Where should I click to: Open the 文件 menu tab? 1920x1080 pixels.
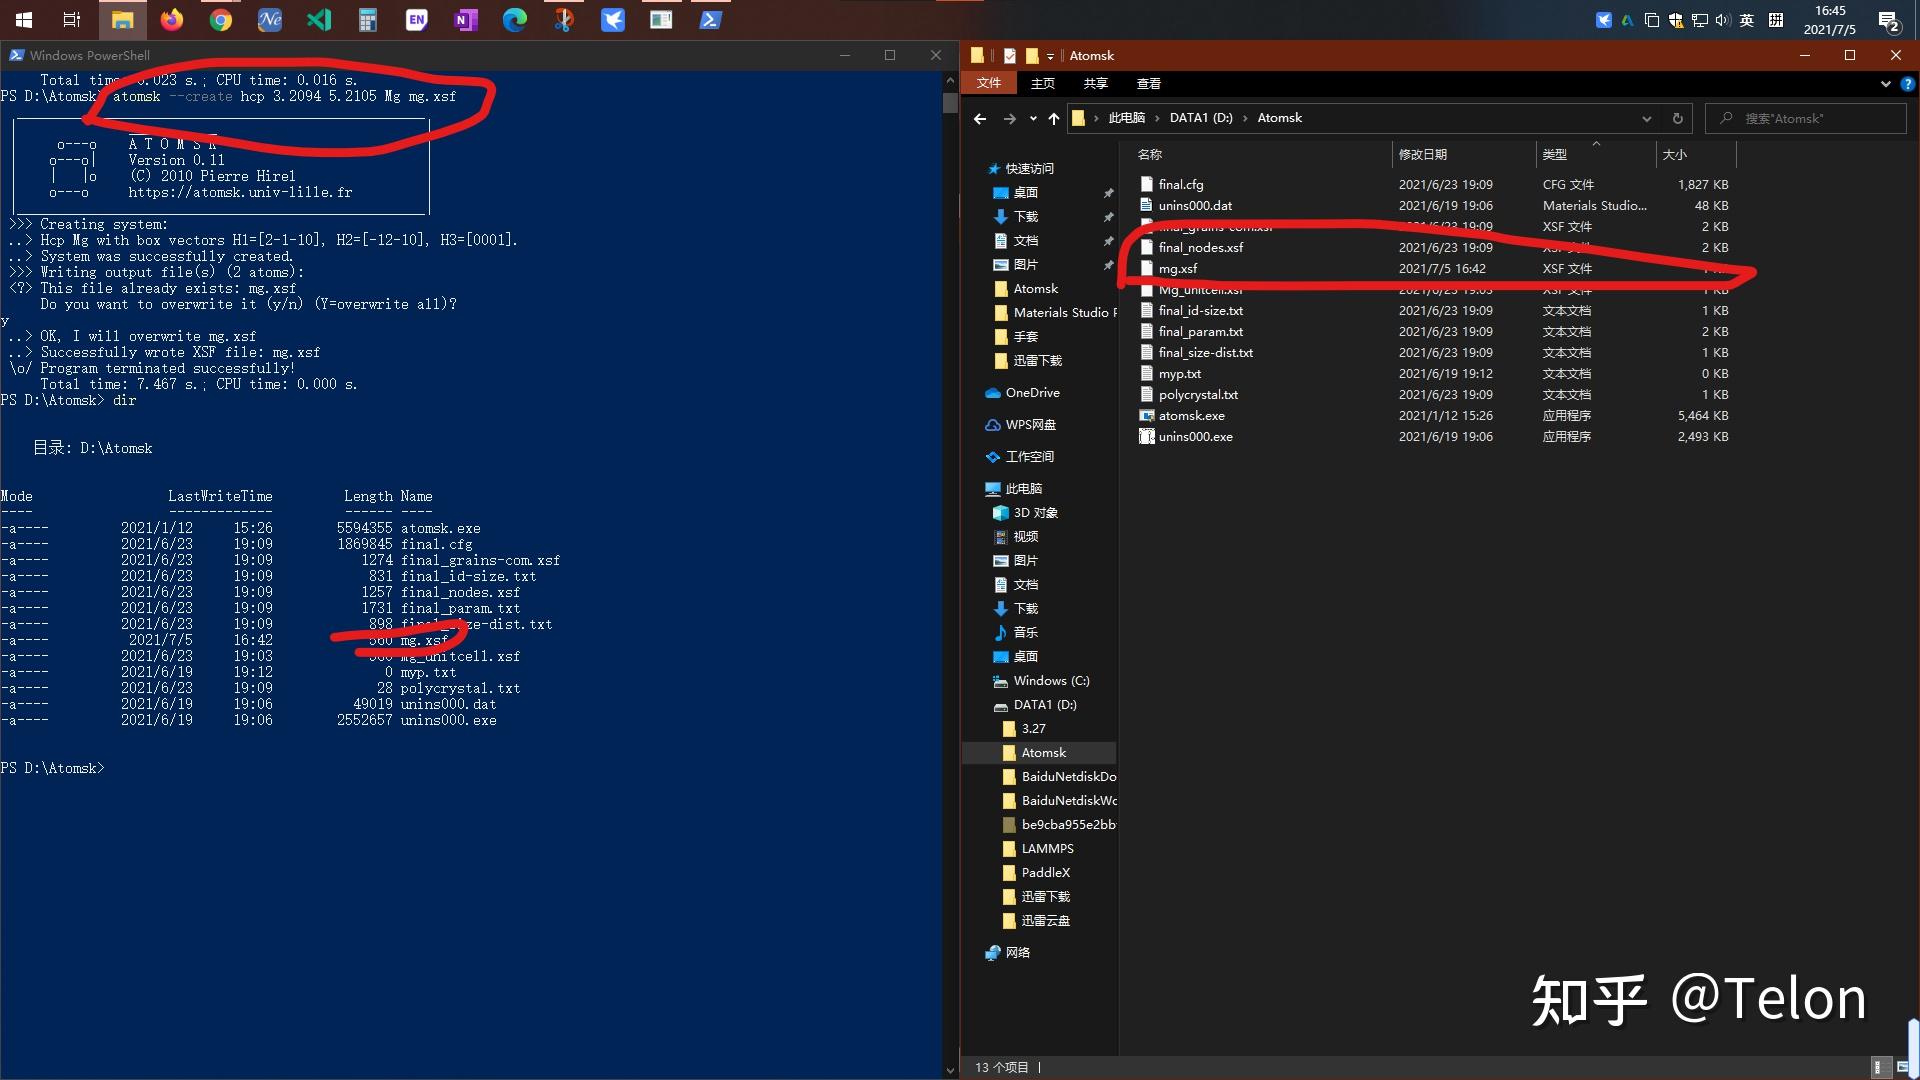(x=988, y=83)
